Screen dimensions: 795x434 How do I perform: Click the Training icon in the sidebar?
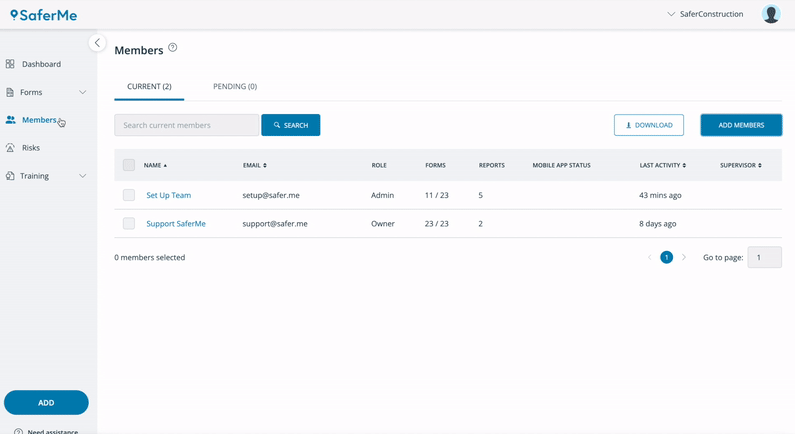pos(10,176)
